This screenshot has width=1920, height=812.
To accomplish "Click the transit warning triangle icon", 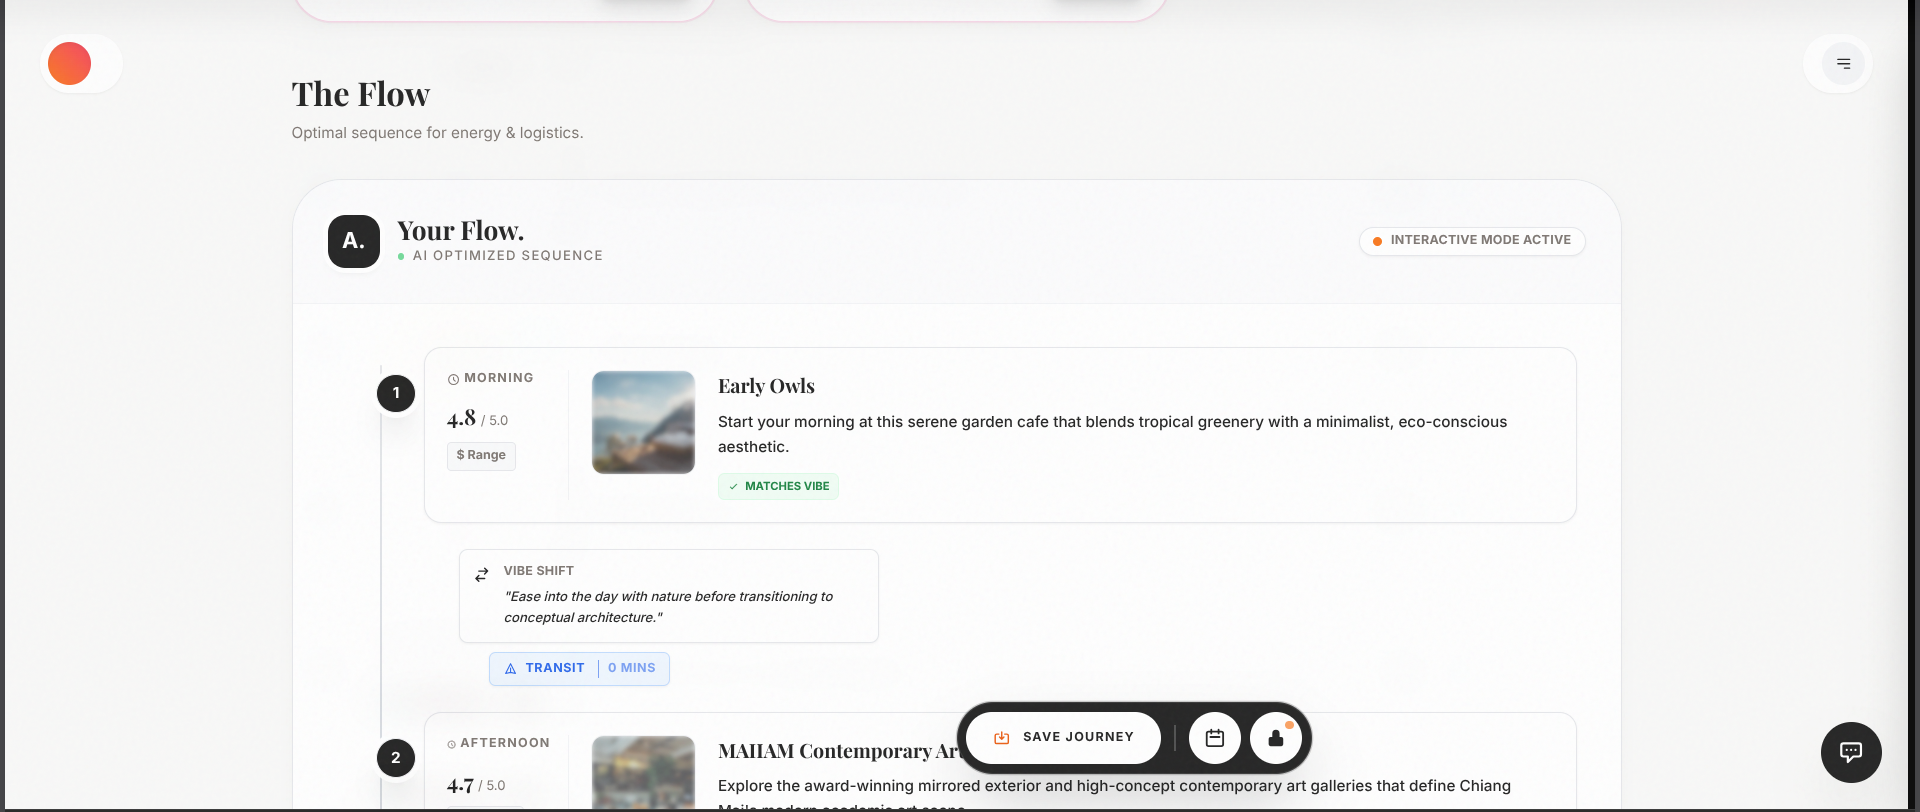I will (511, 669).
